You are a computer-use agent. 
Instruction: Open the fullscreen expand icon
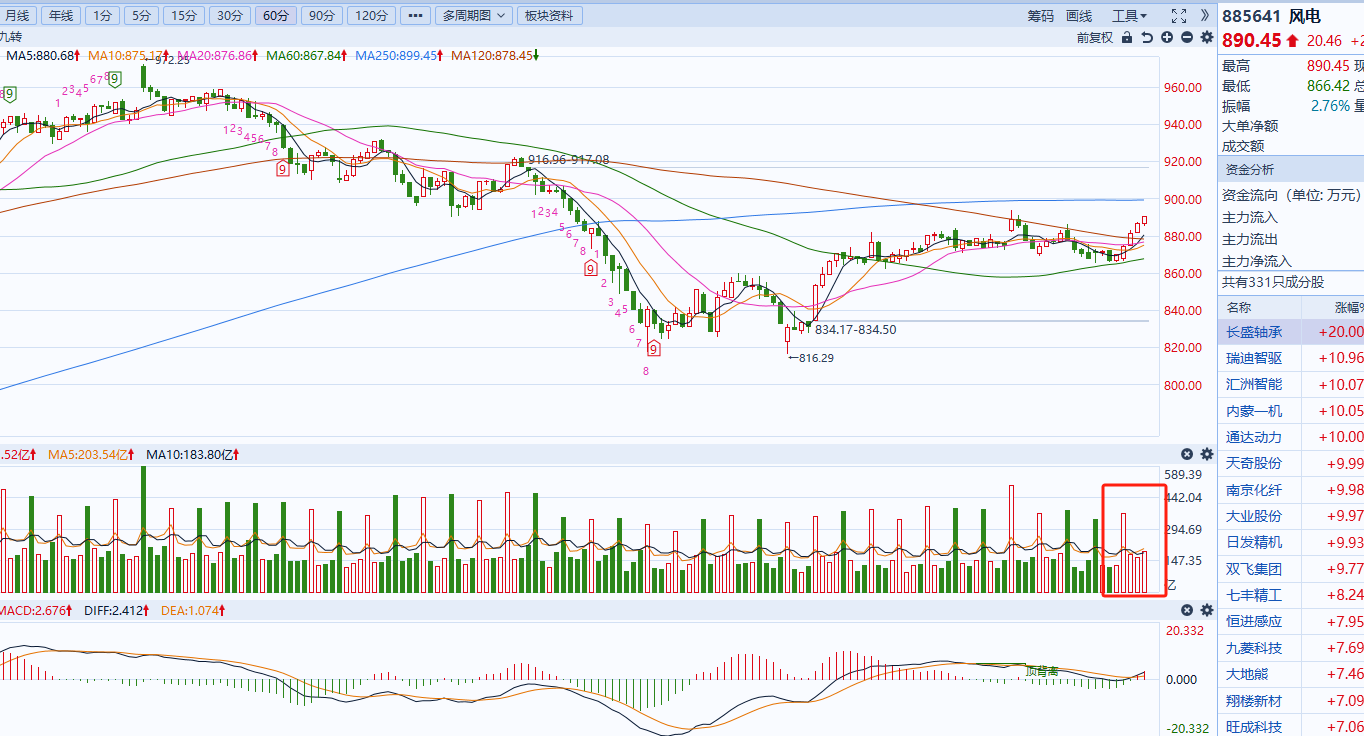click(x=1178, y=15)
